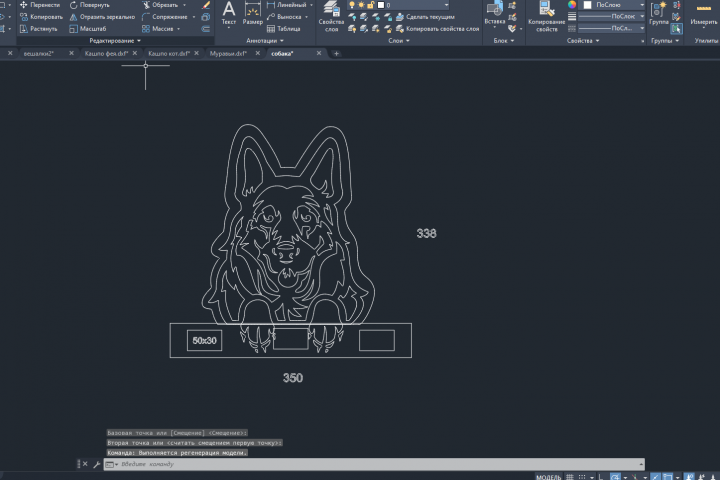The height and width of the screenshot is (480, 720).
Task: Expand the Свойства panel
Action: point(583,41)
